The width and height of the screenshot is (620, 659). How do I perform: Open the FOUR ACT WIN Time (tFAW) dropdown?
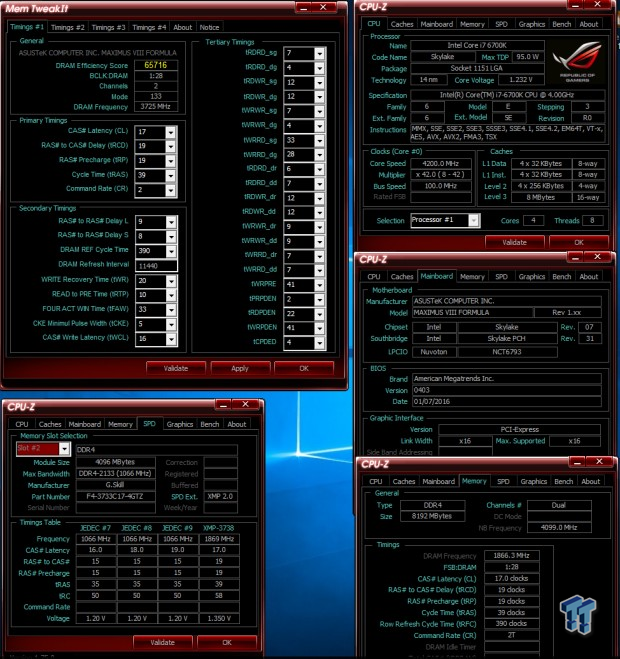[171, 309]
